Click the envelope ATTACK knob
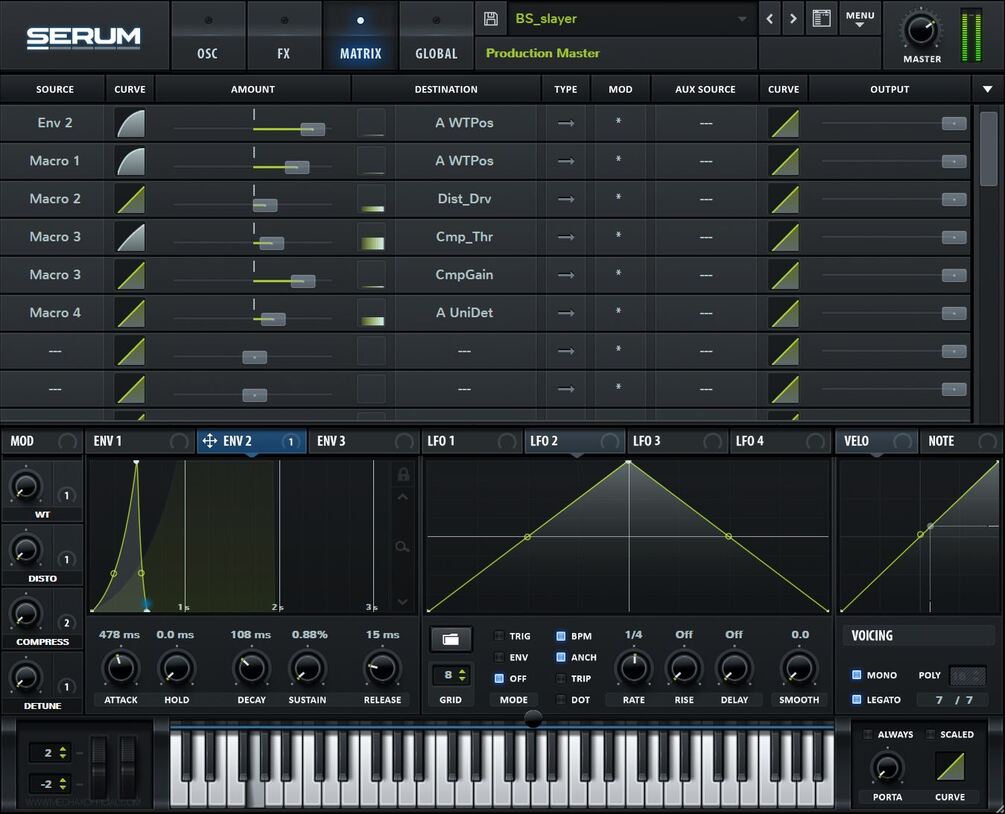 [x=120, y=668]
